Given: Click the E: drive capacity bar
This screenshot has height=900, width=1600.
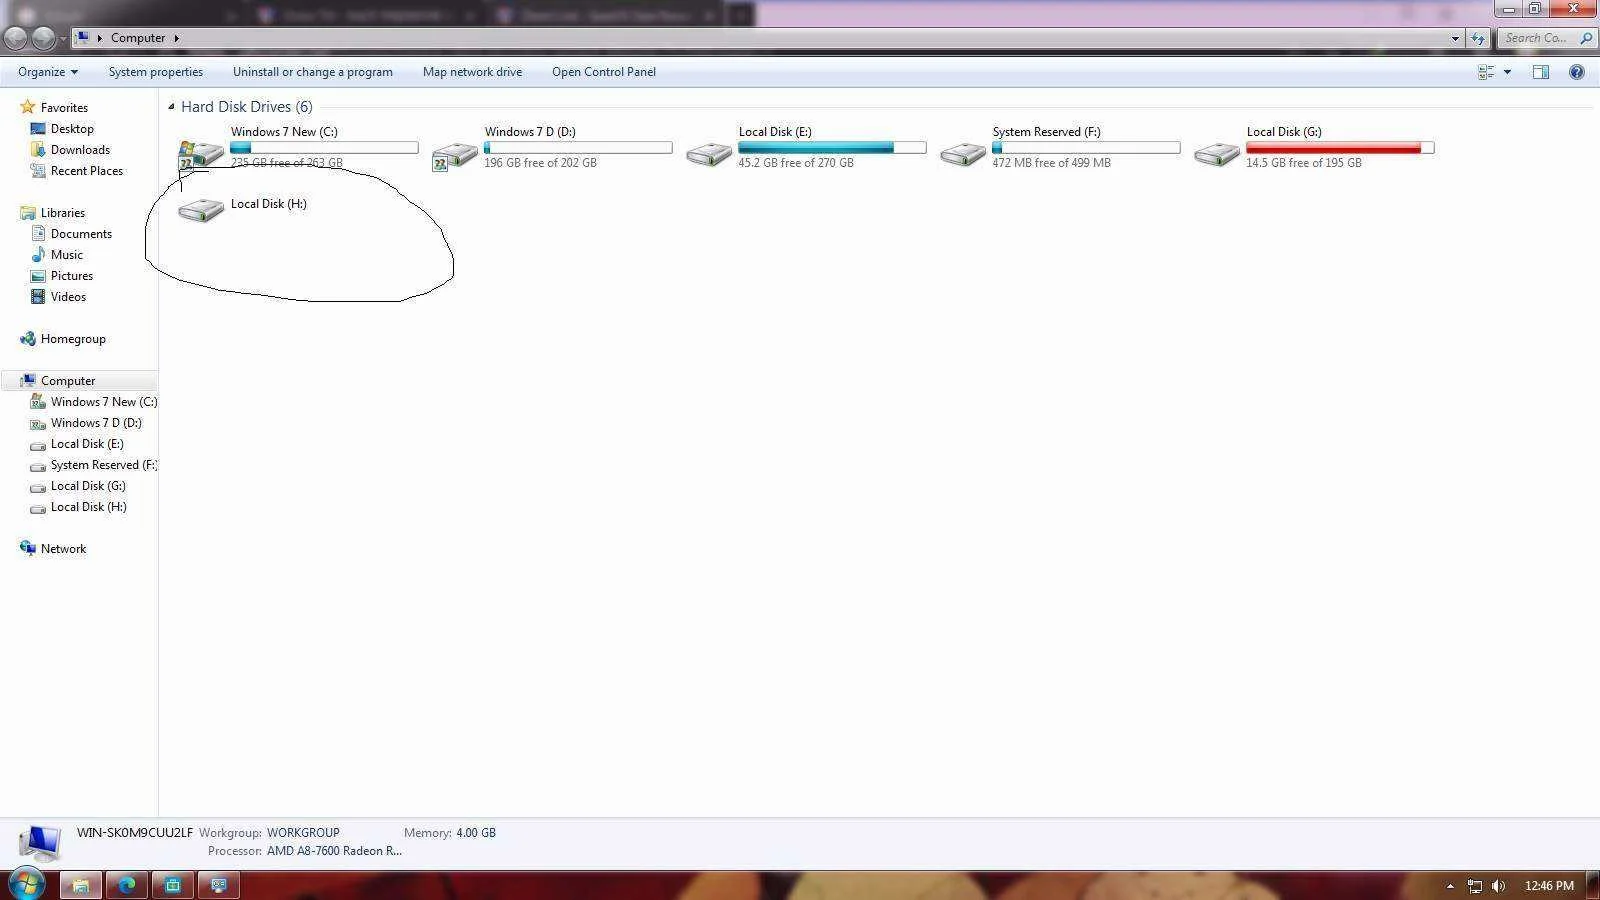Looking at the screenshot, I should click(832, 148).
